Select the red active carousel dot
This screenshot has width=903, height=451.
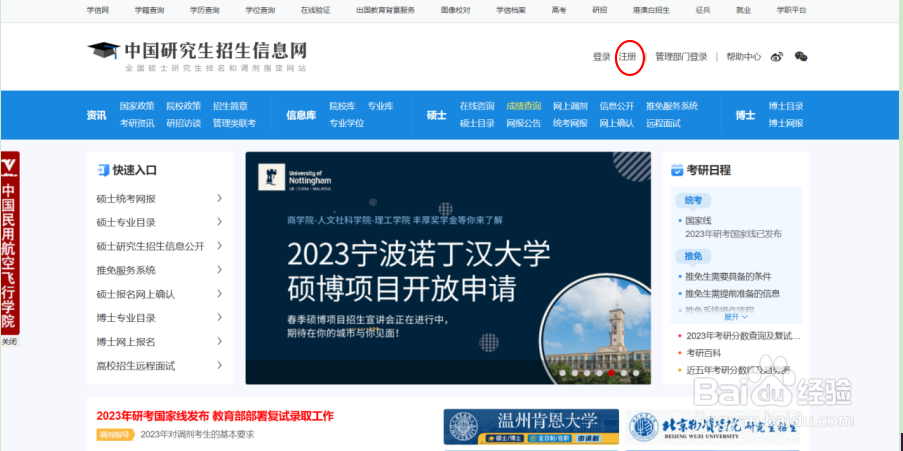611,373
